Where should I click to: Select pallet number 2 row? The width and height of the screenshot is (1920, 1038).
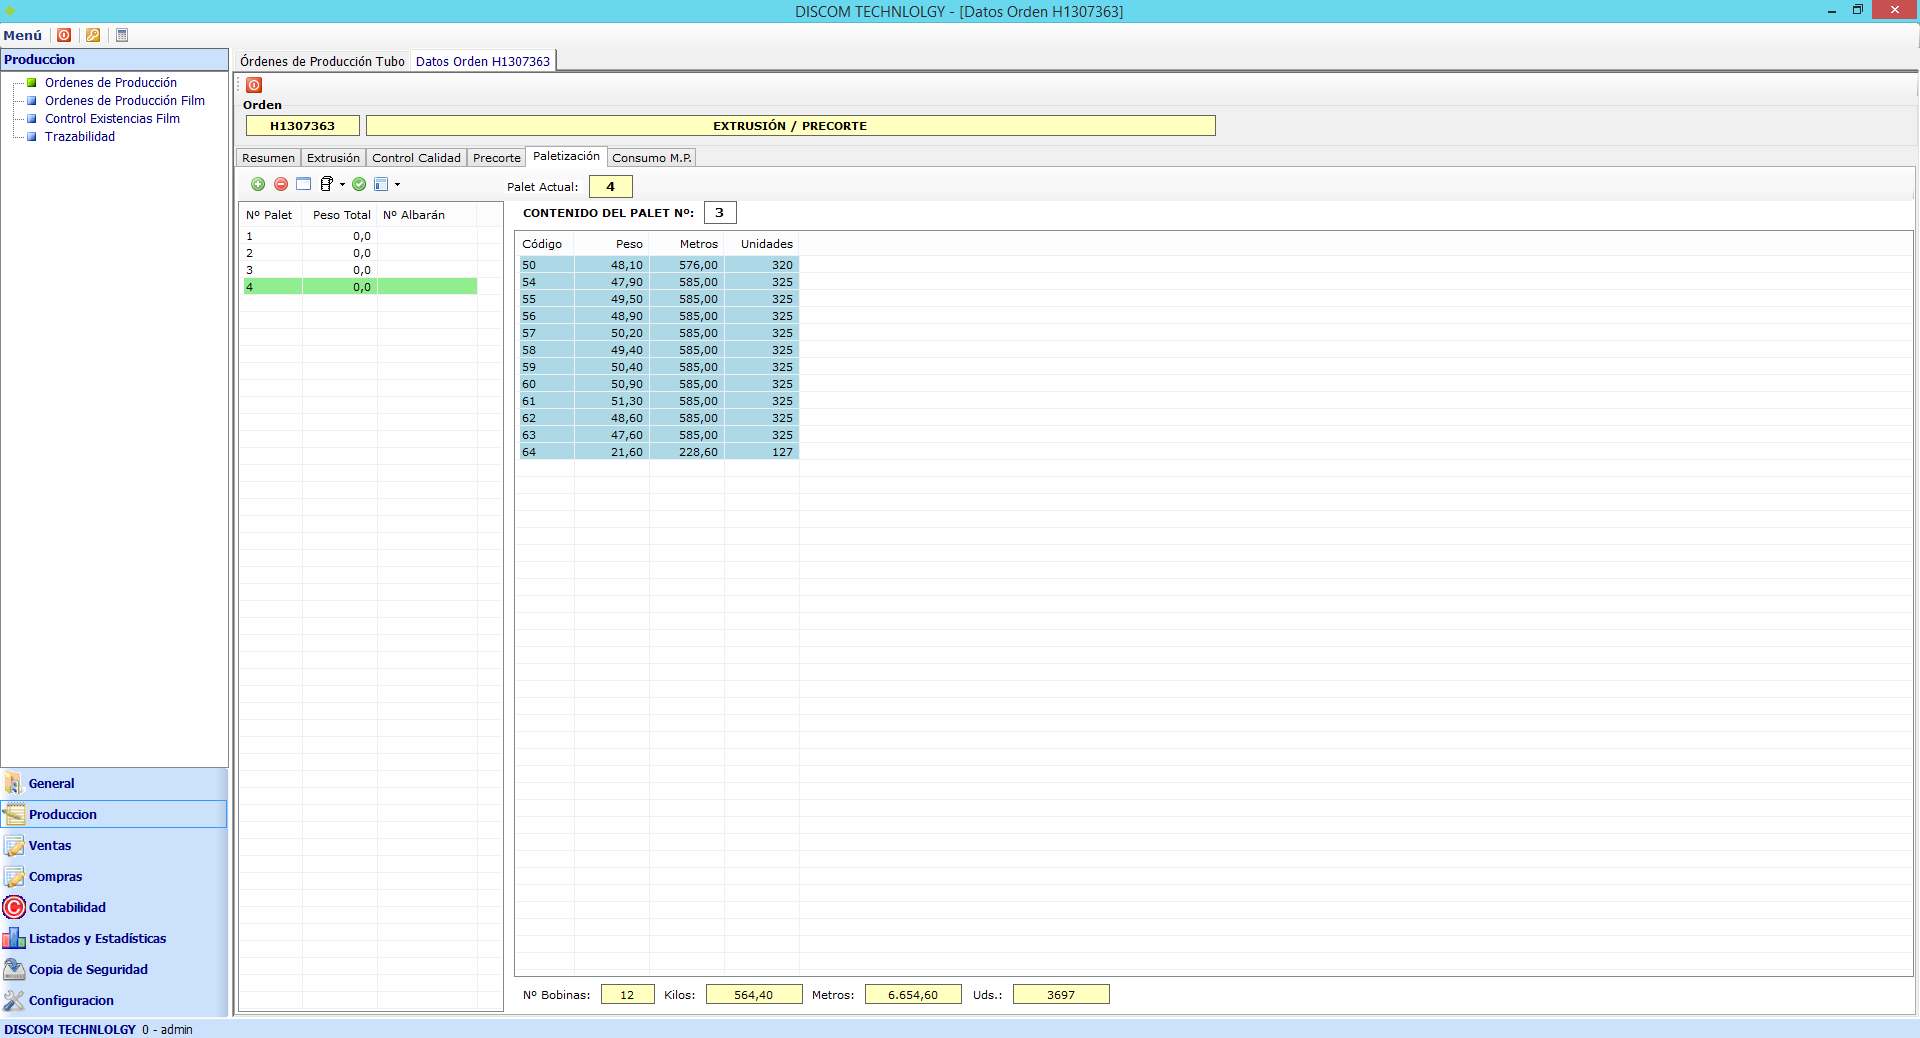coord(300,253)
